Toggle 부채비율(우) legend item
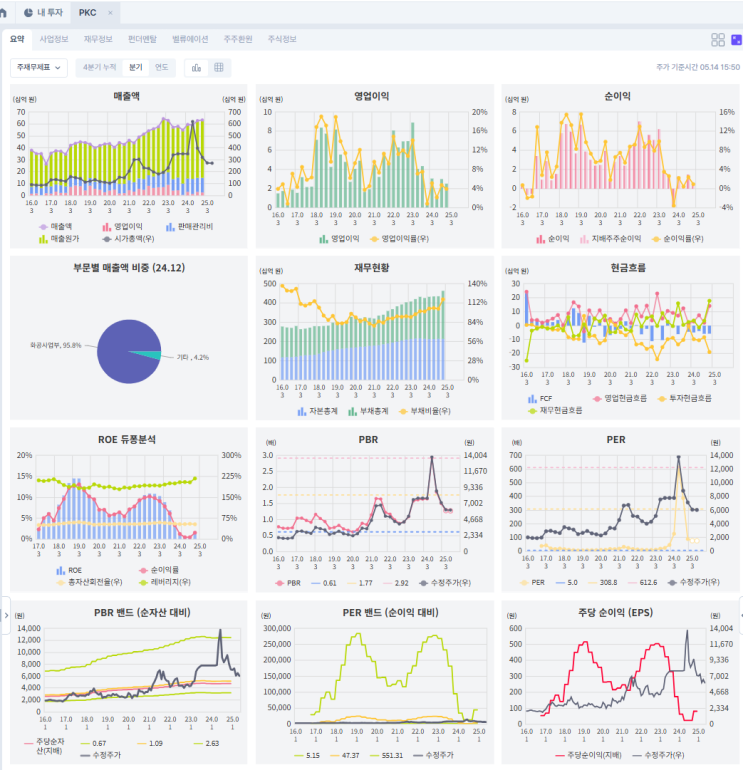The image size is (743, 770). tap(424, 411)
